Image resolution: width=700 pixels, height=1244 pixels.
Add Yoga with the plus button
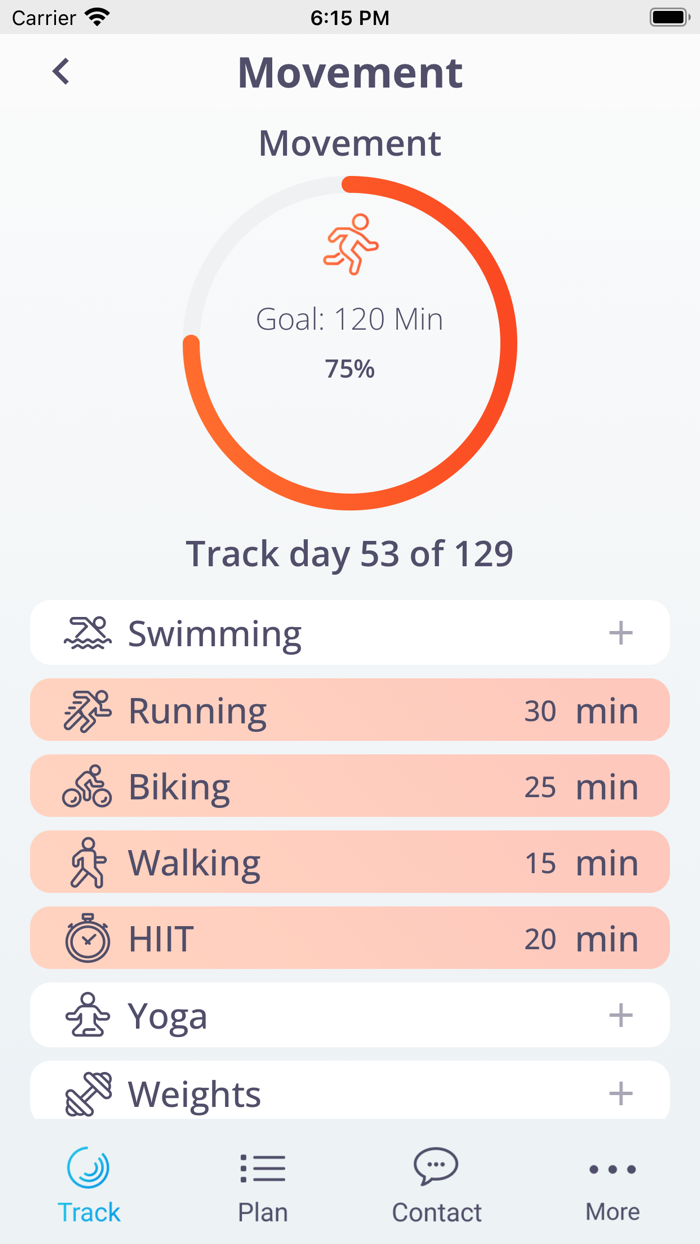[621, 1015]
